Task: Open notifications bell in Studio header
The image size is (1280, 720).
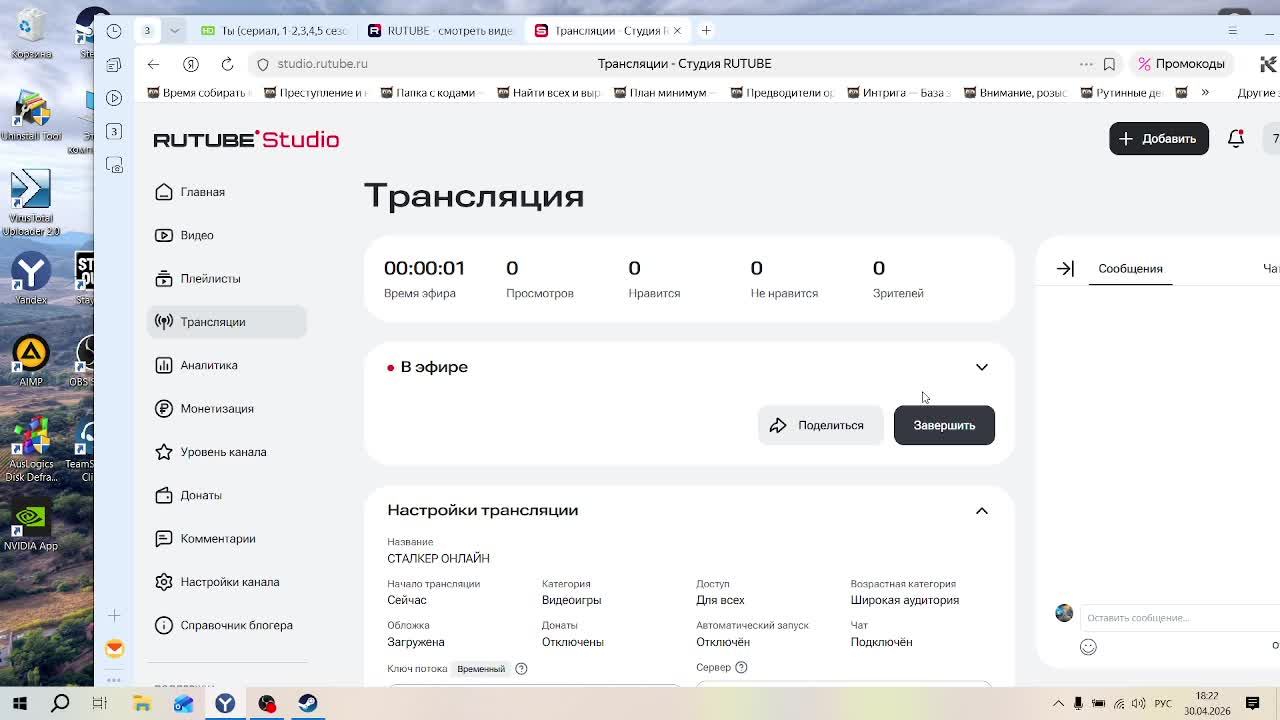Action: (1236, 139)
